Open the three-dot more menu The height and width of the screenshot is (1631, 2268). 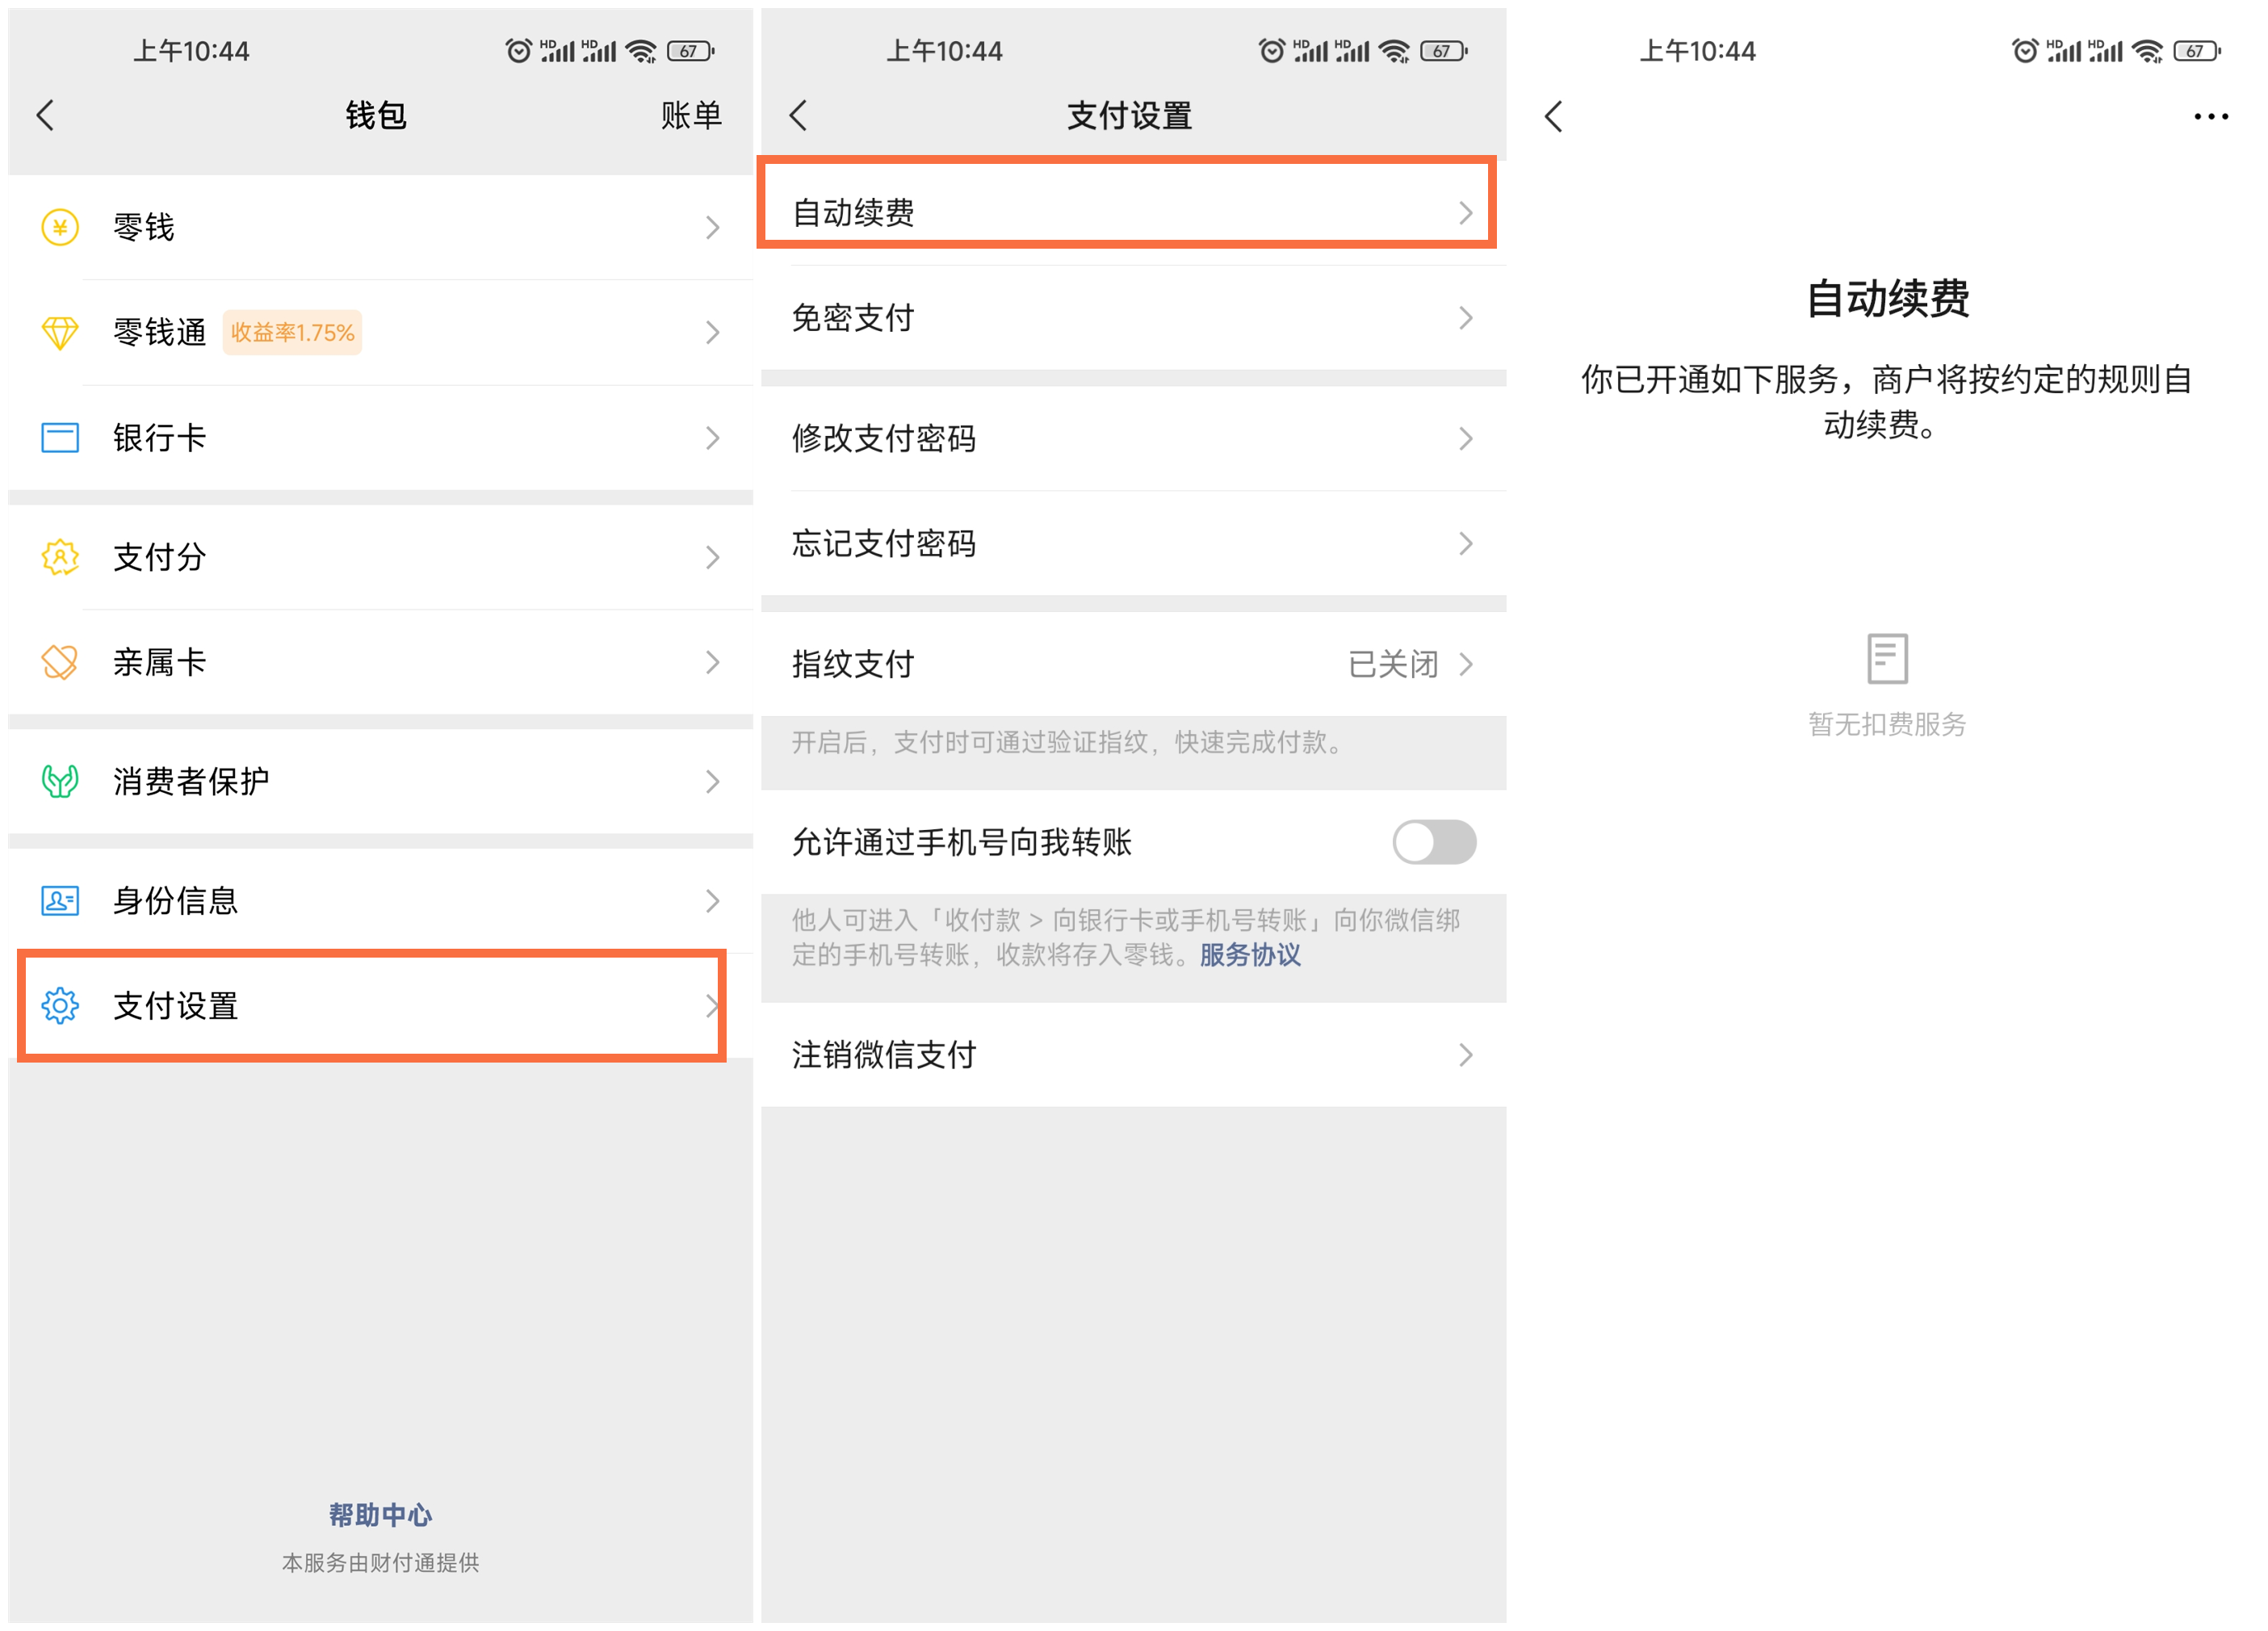click(x=2211, y=116)
